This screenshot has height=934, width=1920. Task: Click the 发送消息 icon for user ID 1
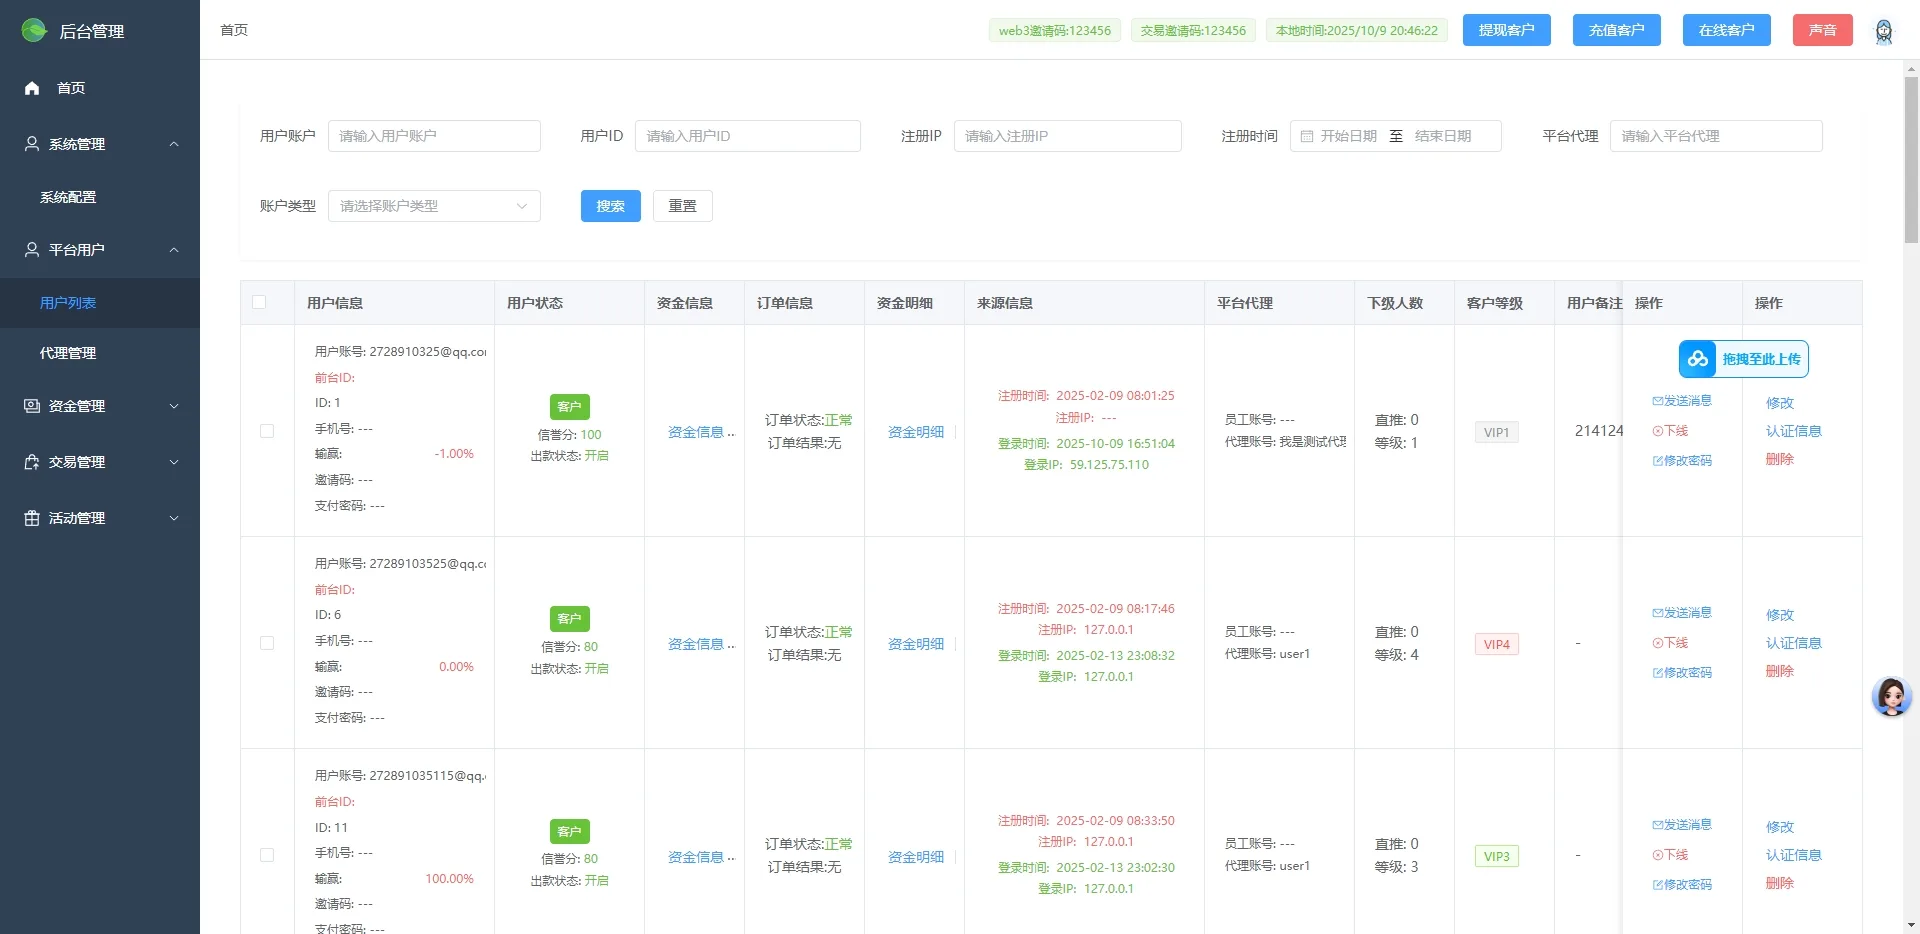(x=1656, y=400)
